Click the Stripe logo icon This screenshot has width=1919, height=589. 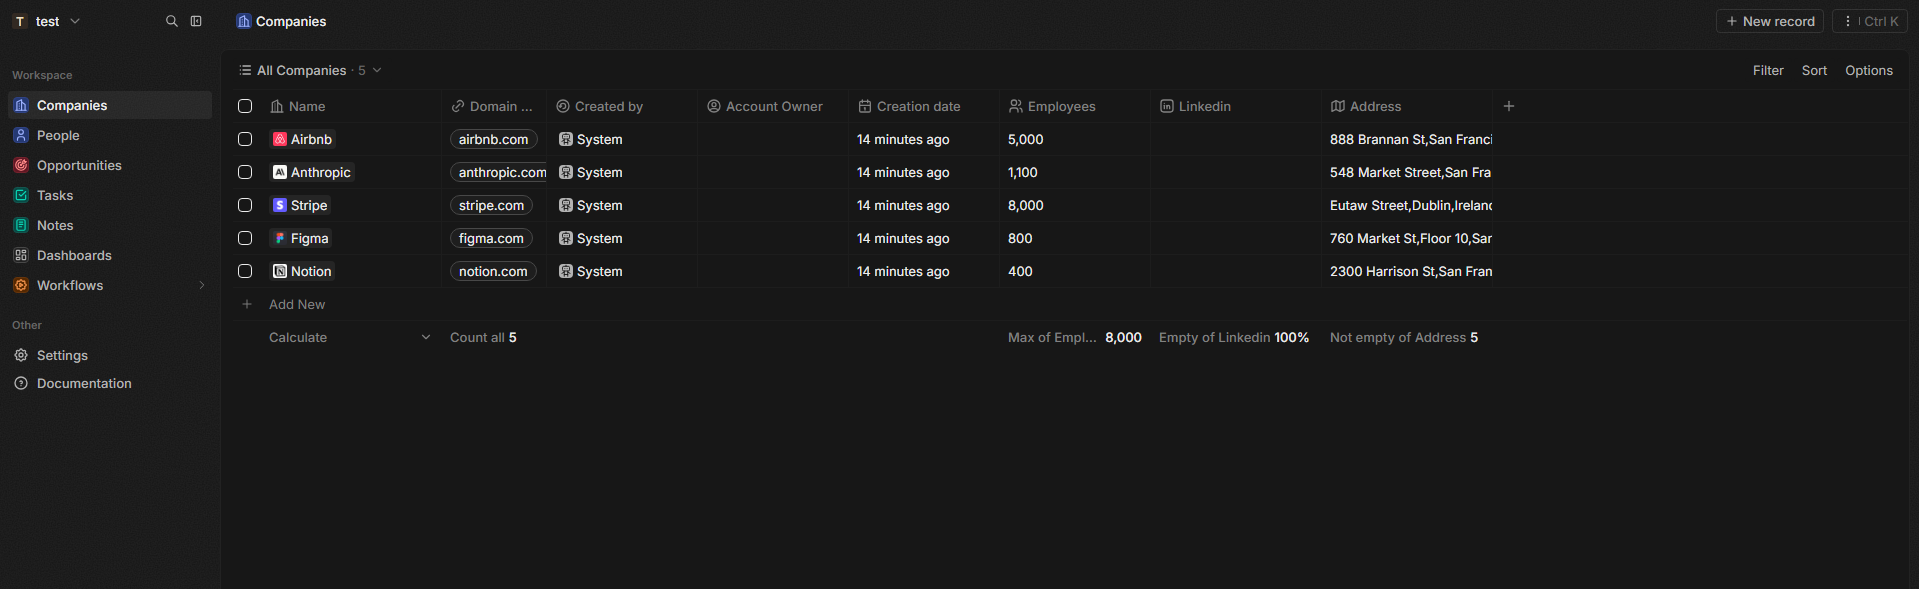coord(280,205)
